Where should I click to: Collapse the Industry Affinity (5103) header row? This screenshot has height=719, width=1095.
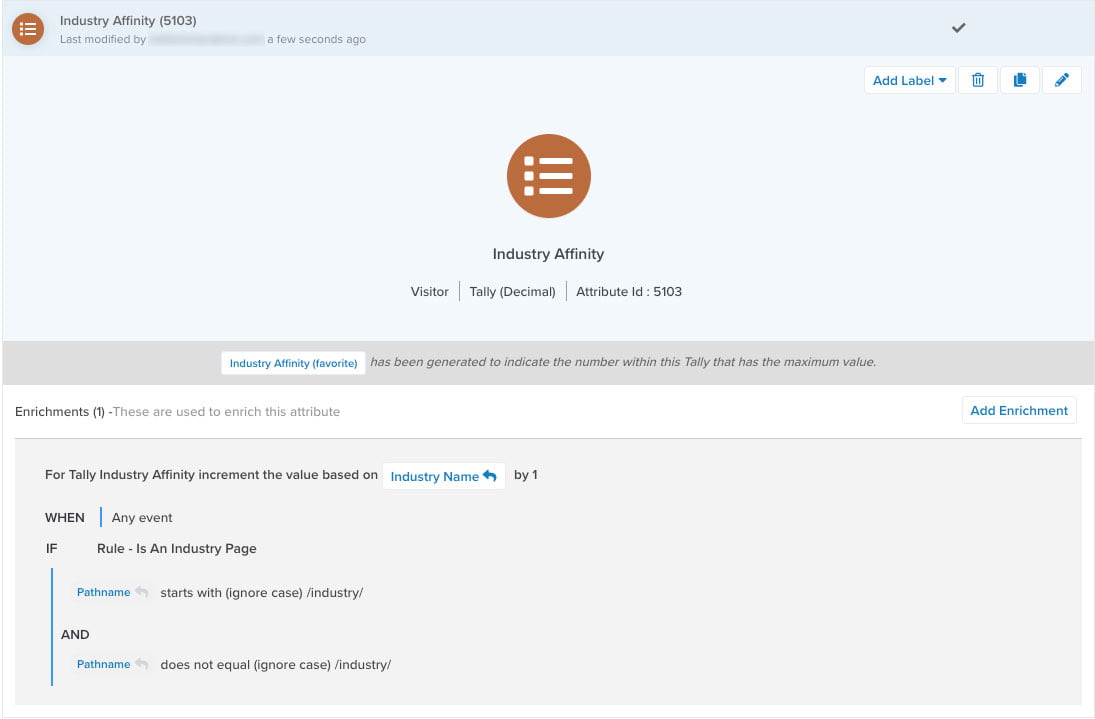coord(128,20)
